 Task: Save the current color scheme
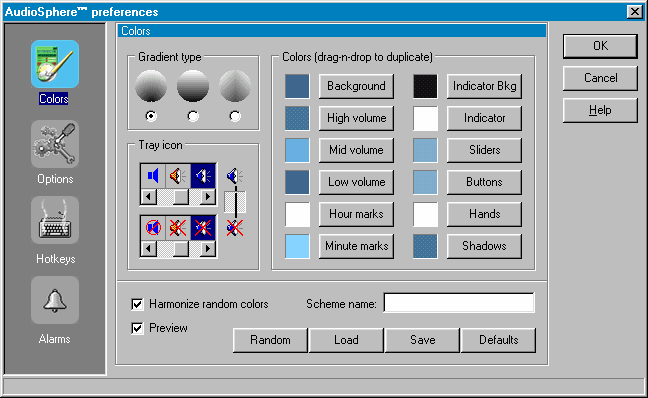point(422,340)
